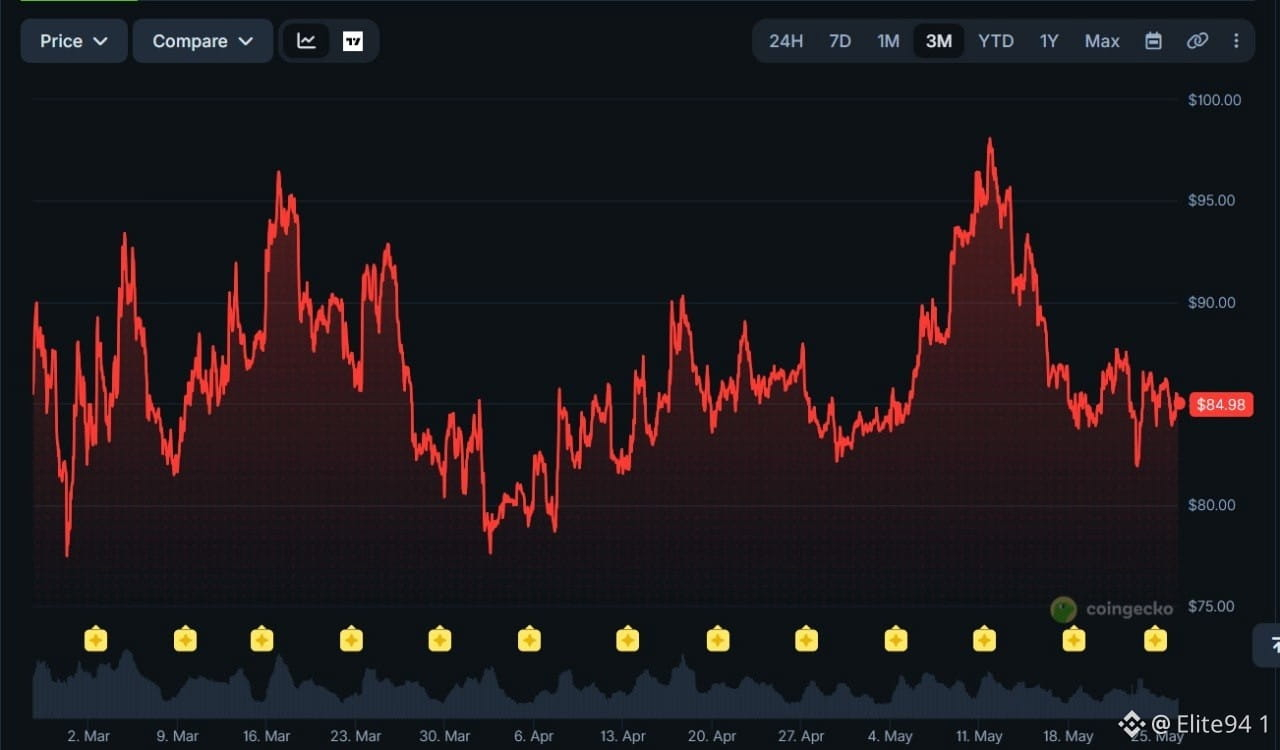Image resolution: width=1280 pixels, height=750 pixels.
Task: Open the yellow event marker above 30. Mar
Action: point(440,638)
